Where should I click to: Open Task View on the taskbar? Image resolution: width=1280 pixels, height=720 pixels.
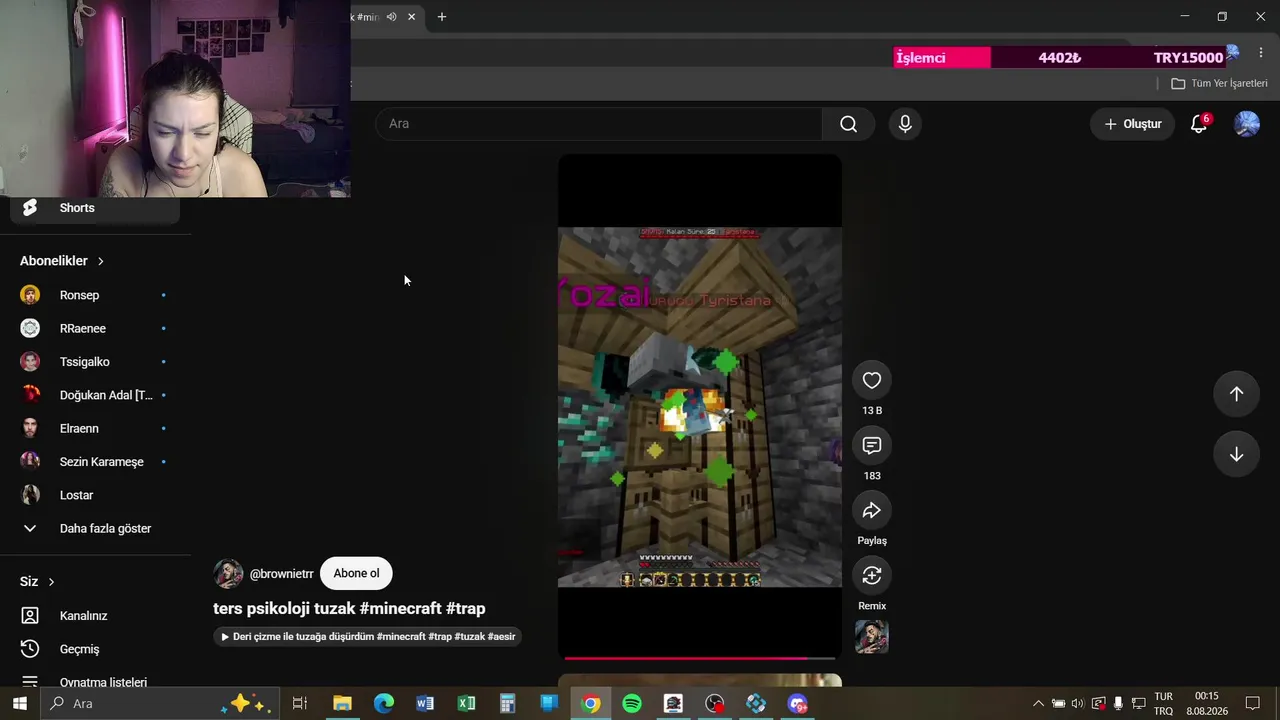[299, 704]
